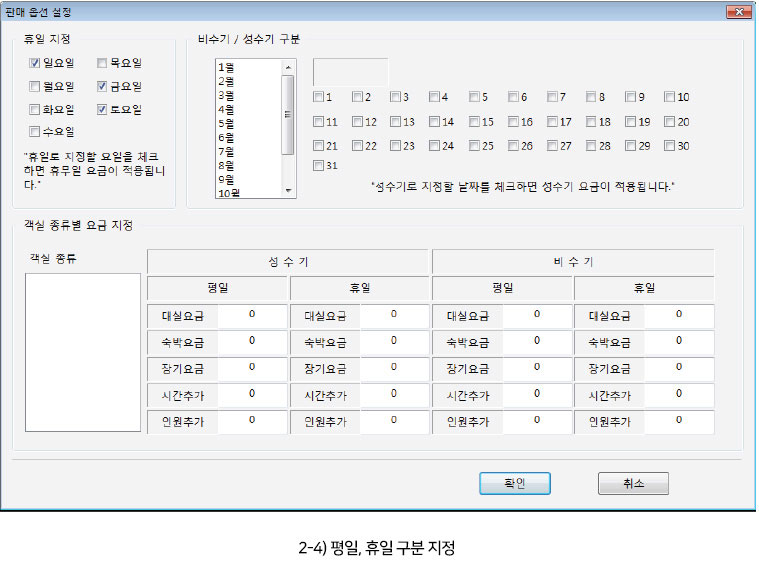Viewport: 759px width, 570px height.
Task: Edit 비수기 평일 장기요금 value
Action: coord(537,368)
